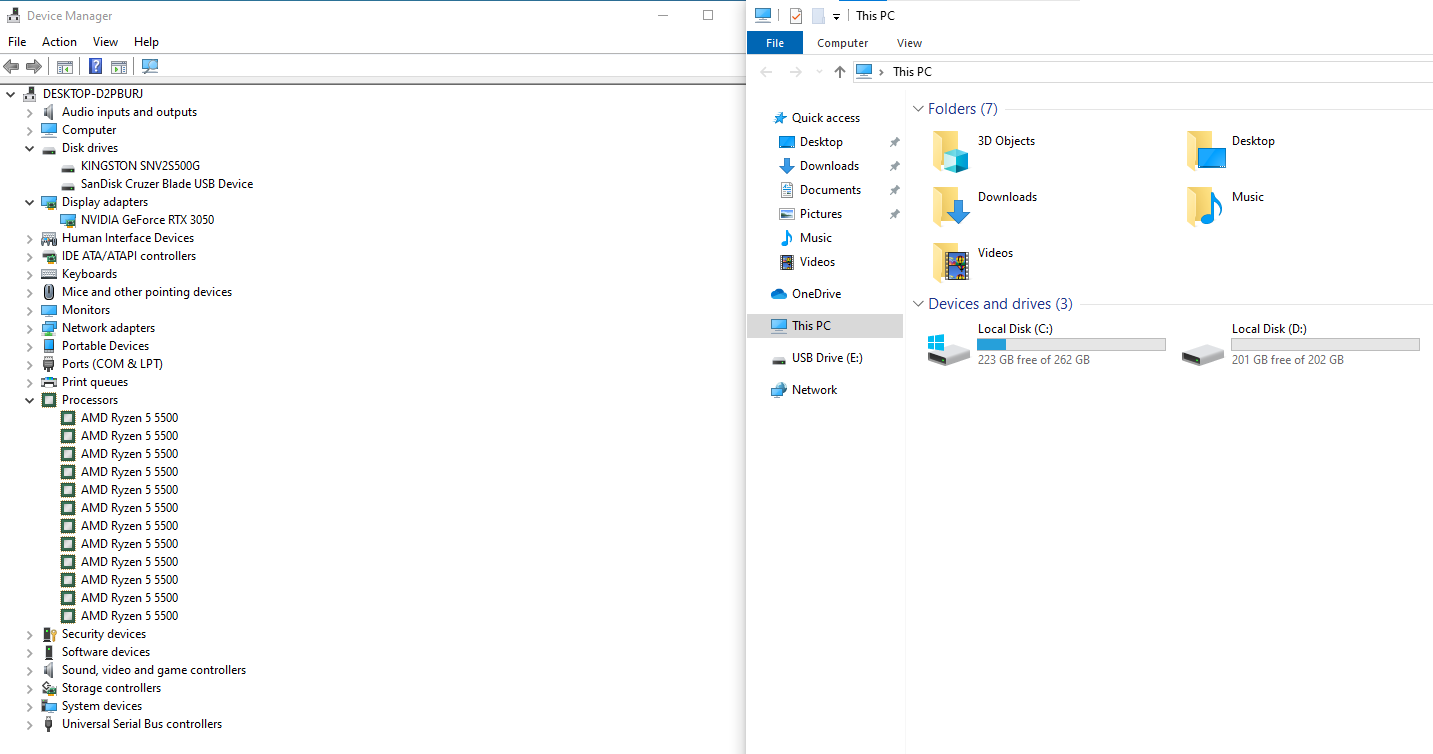Collapse the Processors tree node

click(x=30, y=400)
